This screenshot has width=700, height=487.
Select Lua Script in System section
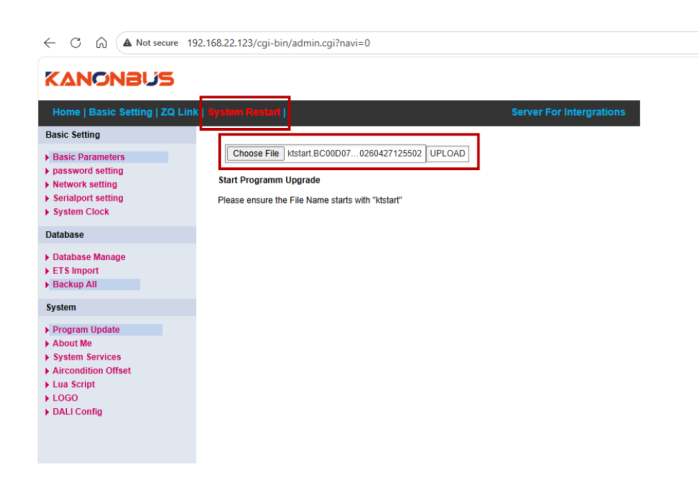point(74,384)
